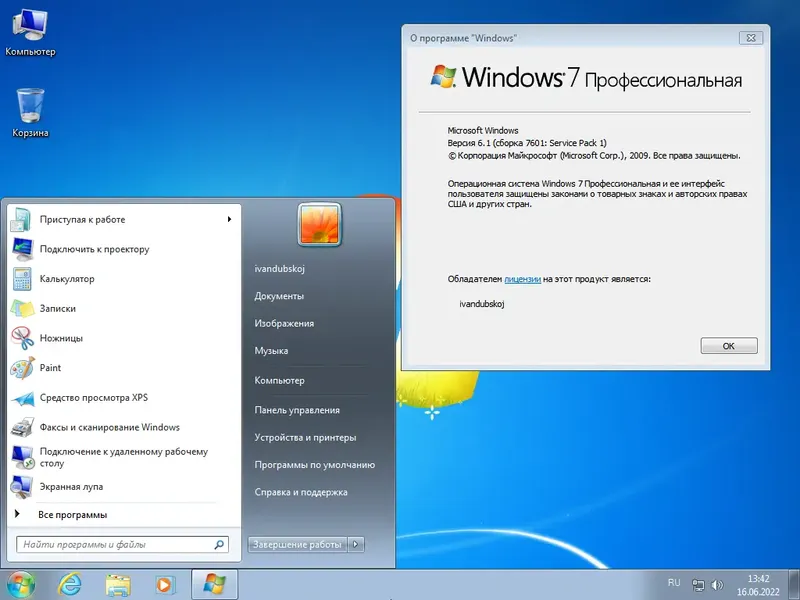Viewport: 800px width, 600px height.
Task: Click the Факсы и сканирование Windows label
Action: [110, 428]
